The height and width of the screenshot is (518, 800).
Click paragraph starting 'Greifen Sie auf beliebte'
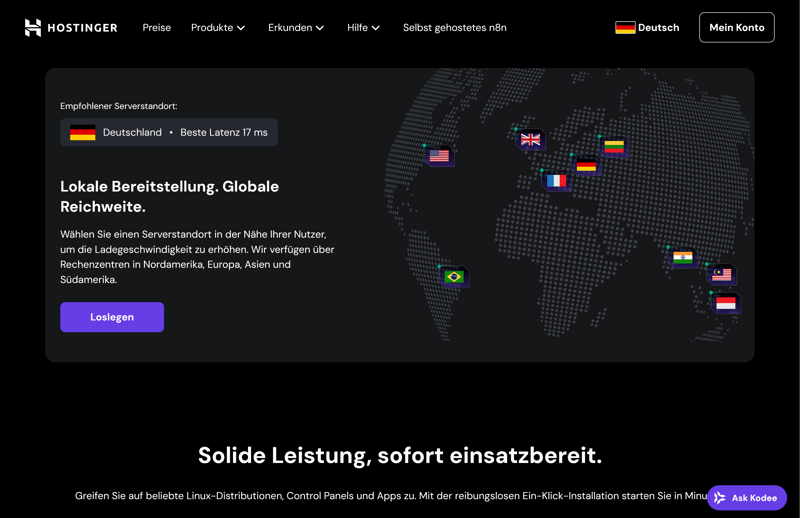[391, 496]
